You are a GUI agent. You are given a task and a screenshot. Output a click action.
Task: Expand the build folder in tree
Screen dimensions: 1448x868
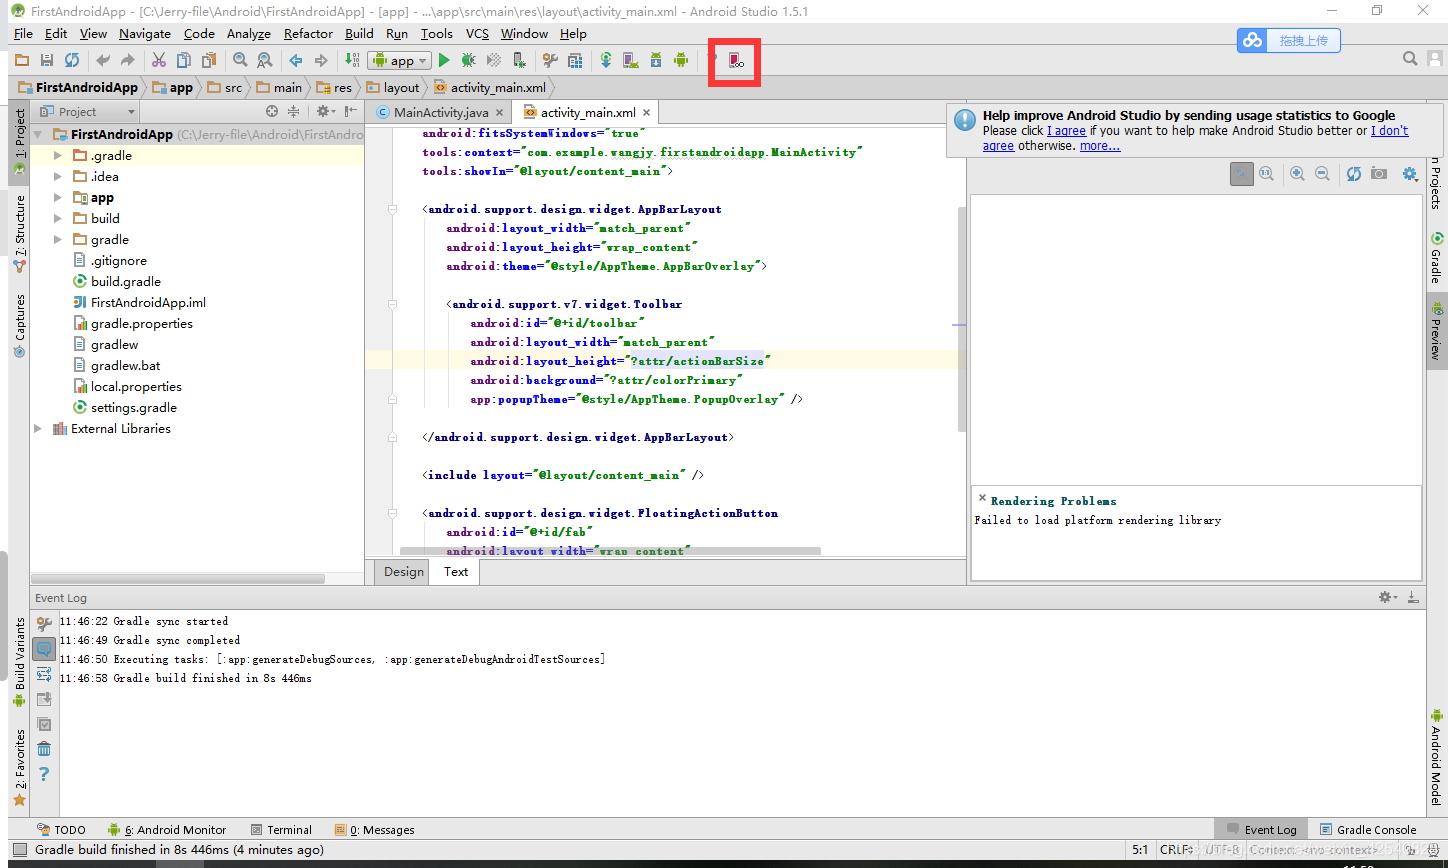[58, 219]
